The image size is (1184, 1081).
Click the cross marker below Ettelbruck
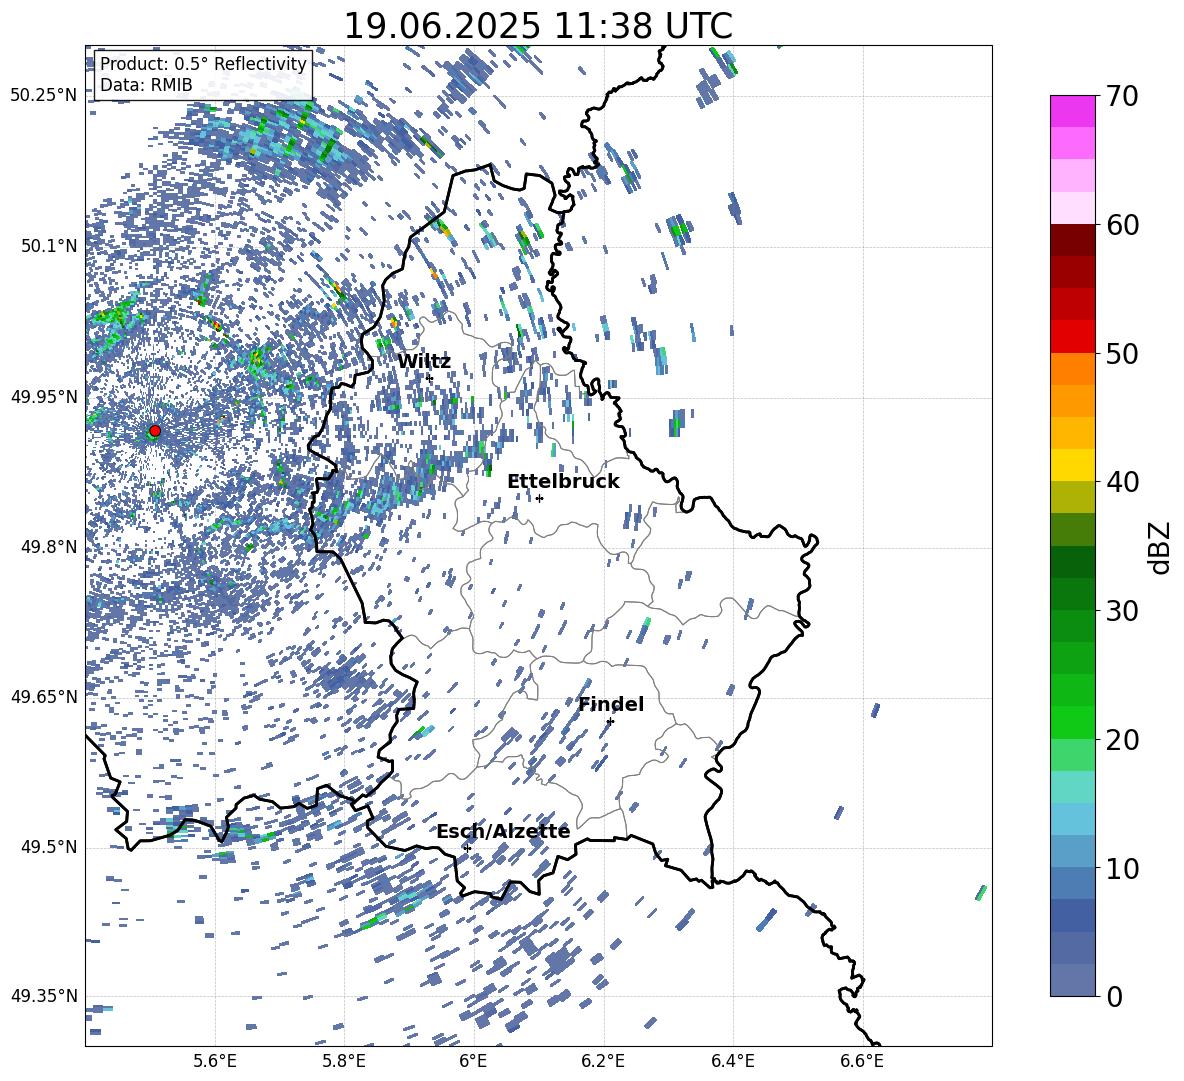pos(539,498)
